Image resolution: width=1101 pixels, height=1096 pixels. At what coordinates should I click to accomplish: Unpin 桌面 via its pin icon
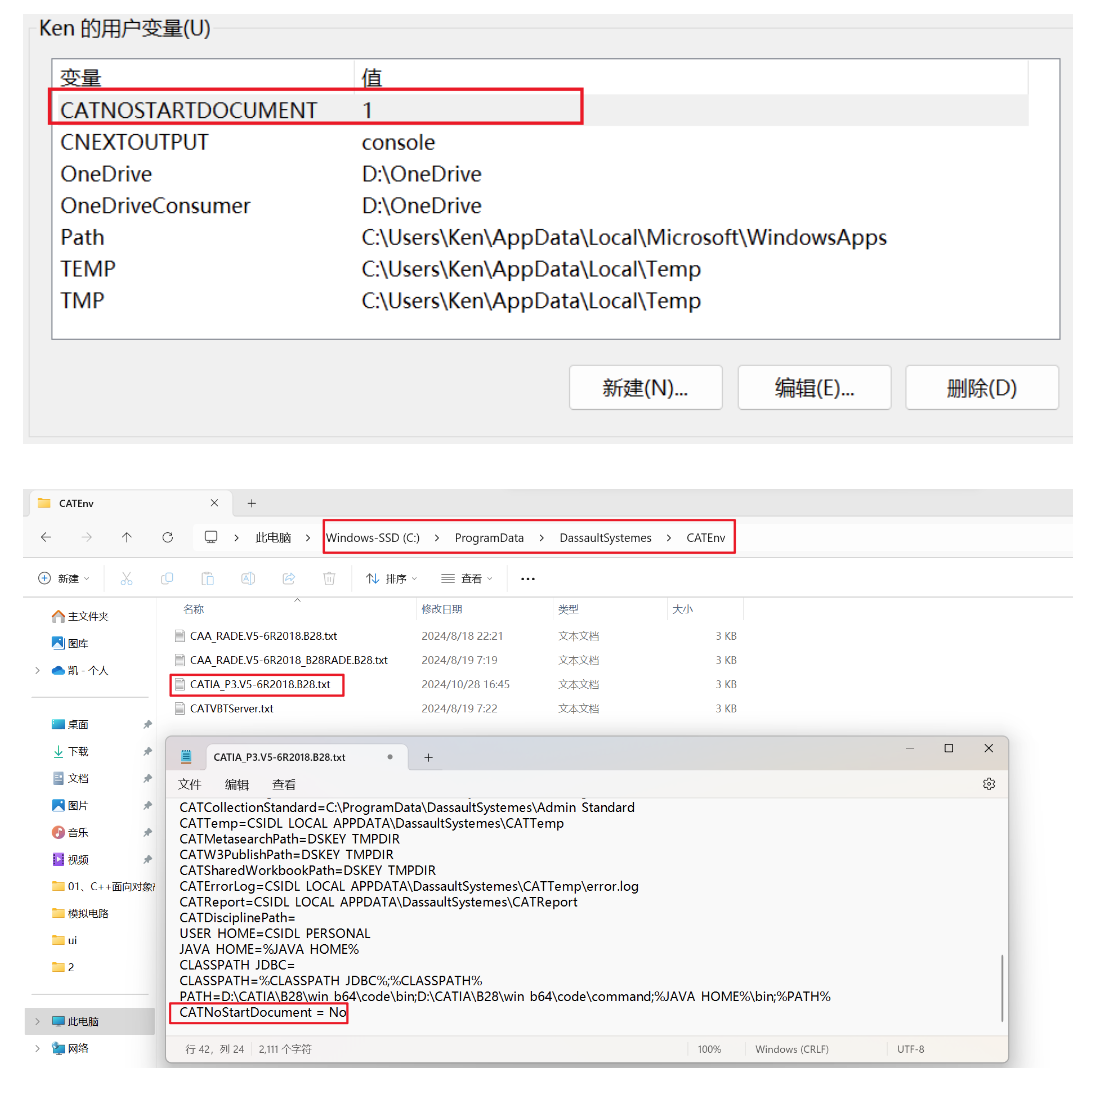click(147, 725)
